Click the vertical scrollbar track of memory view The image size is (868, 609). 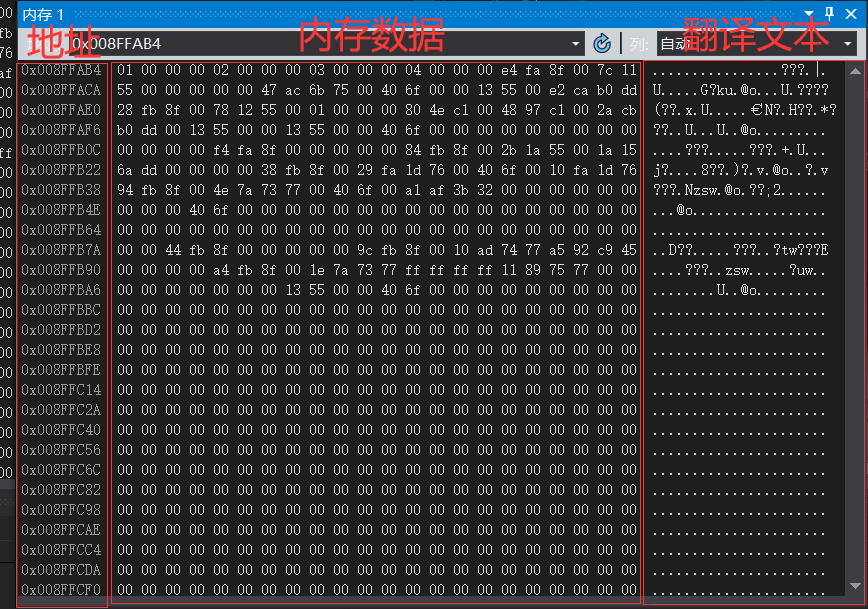point(855,328)
